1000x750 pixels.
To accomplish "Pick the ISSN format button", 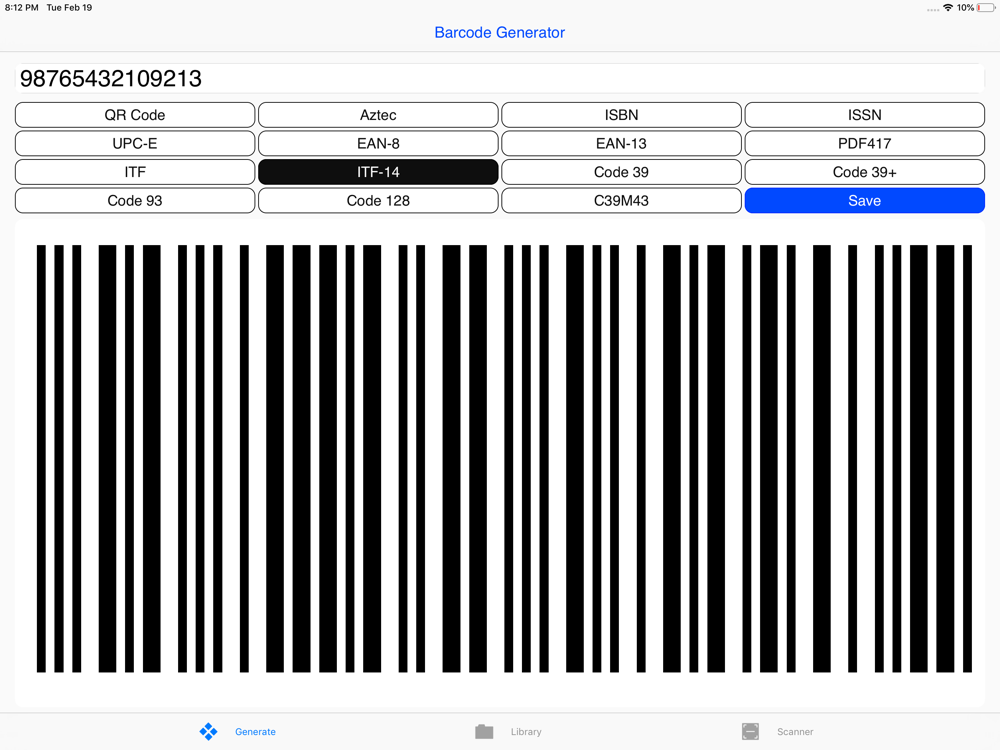I will pyautogui.click(x=865, y=115).
